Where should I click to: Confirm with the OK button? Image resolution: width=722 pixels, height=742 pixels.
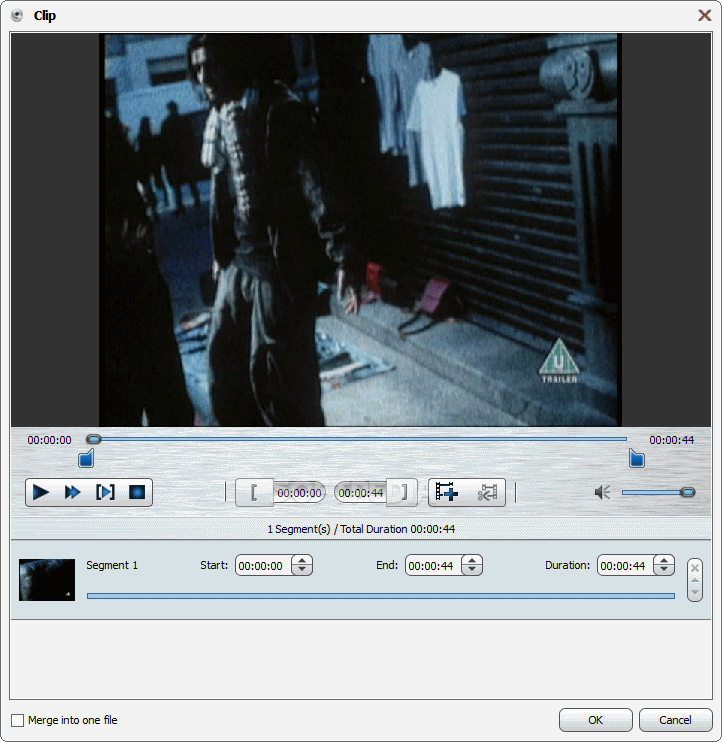click(596, 720)
